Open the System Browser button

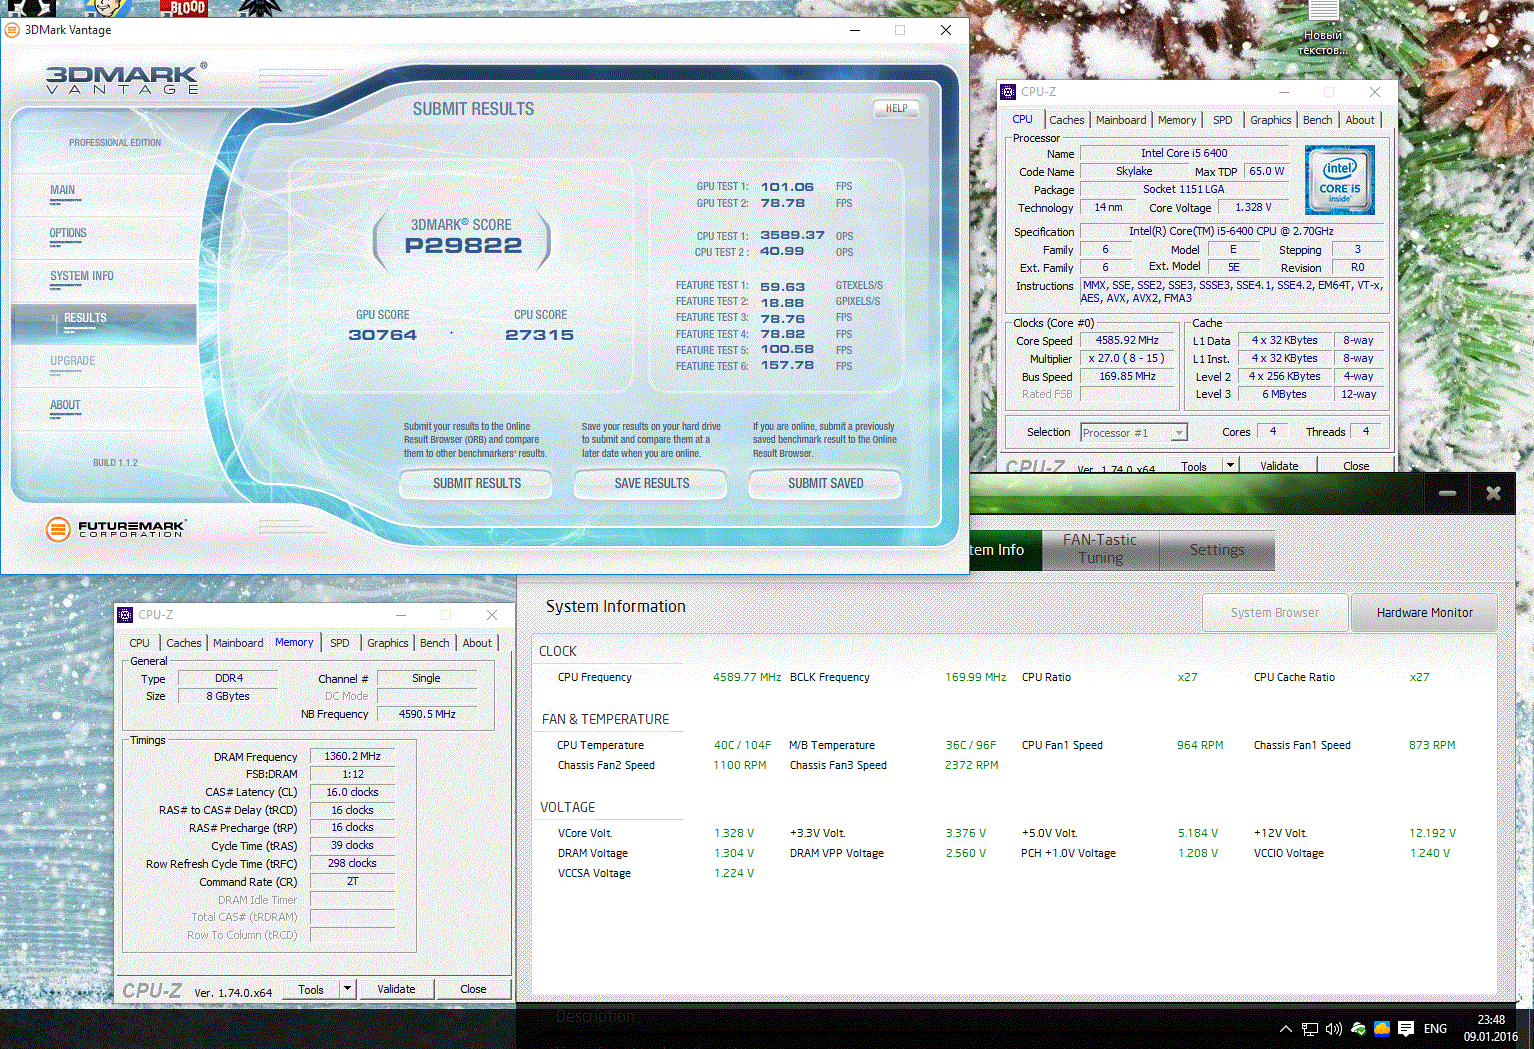click(x=1275, y=613)
